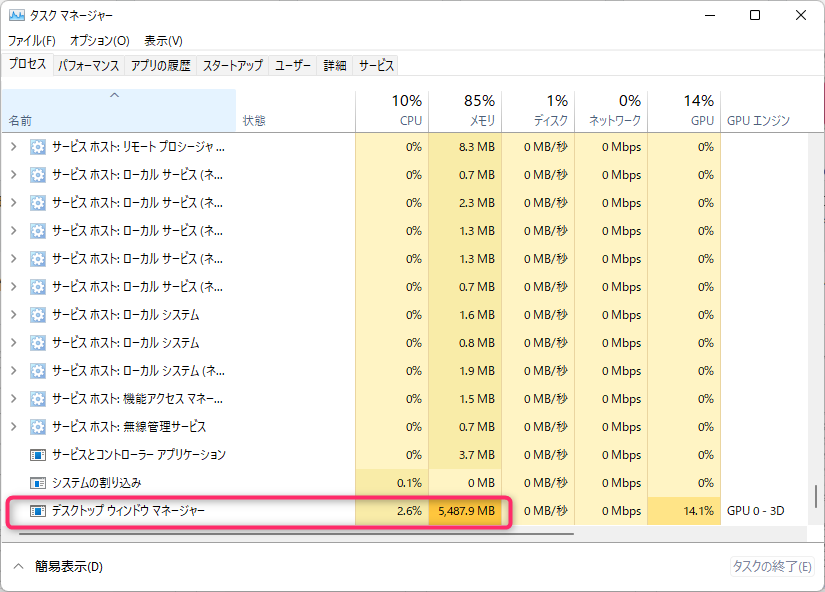Expand サービス ホスト: リモート プロシージャ row

pos(14,147)
